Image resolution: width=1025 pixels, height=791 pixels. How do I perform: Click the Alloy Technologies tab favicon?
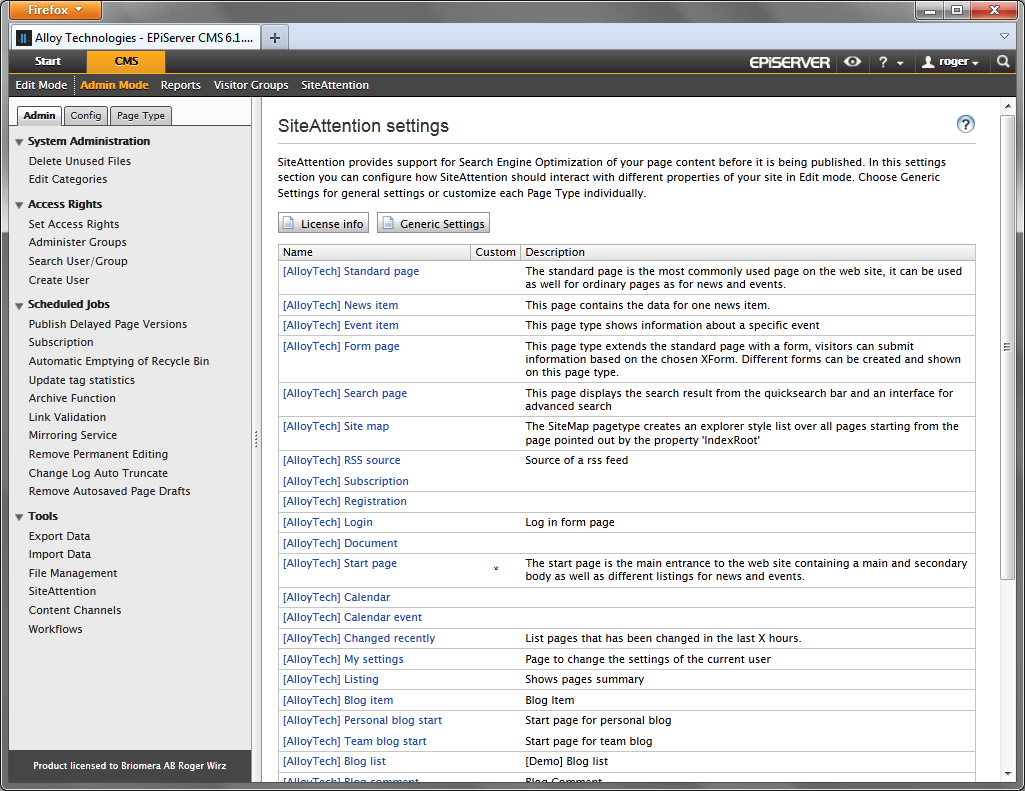[24, 38]
